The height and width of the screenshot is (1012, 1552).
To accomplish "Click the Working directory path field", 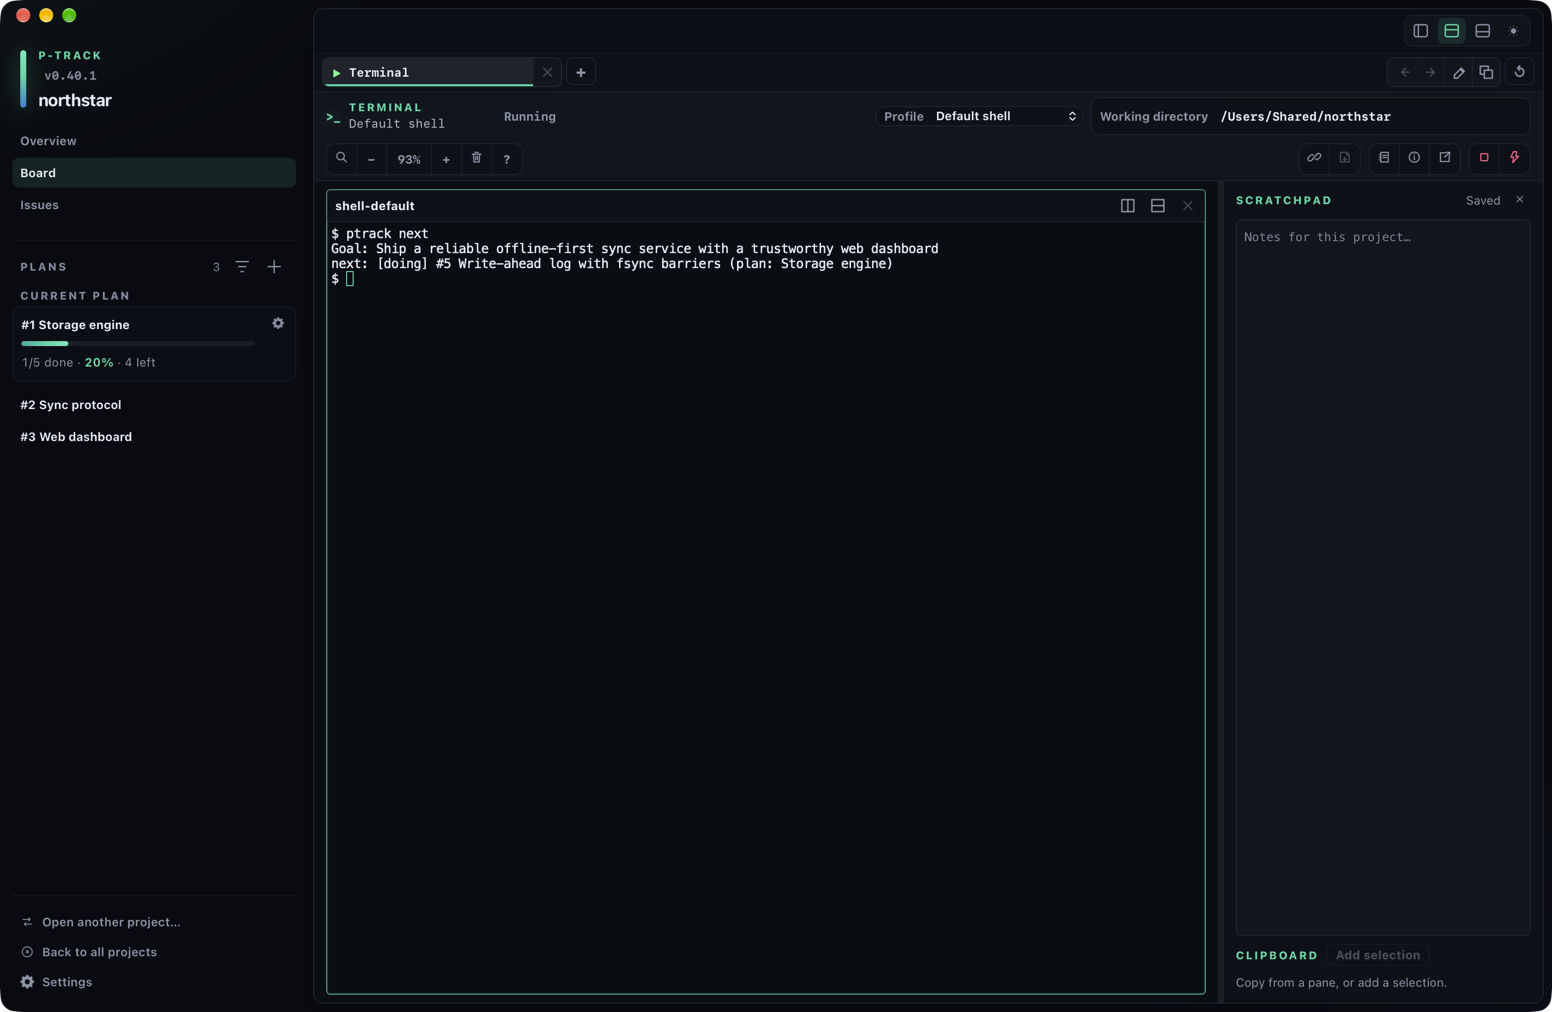I will point(1310,117).
